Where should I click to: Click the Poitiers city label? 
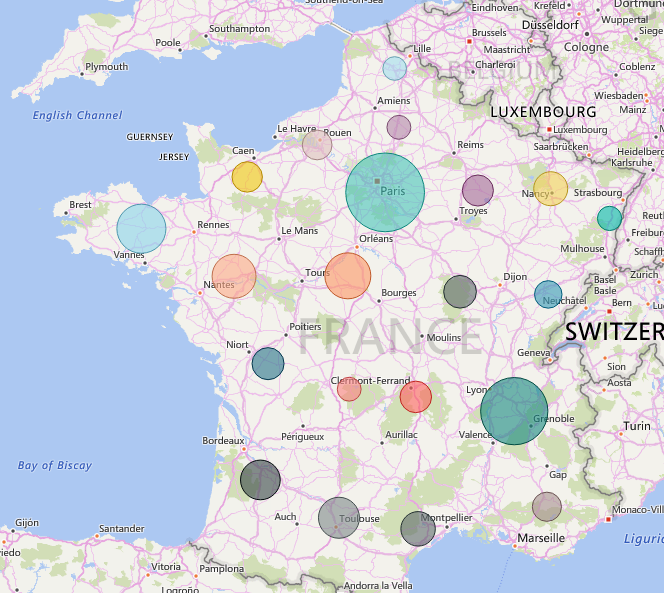(305, 327)
